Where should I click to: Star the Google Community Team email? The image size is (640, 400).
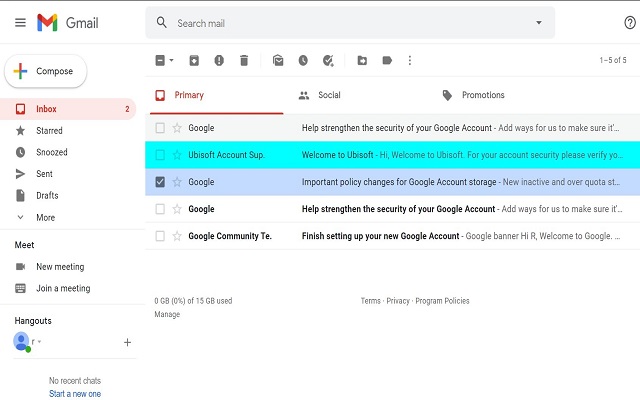(x=177, y=236)
